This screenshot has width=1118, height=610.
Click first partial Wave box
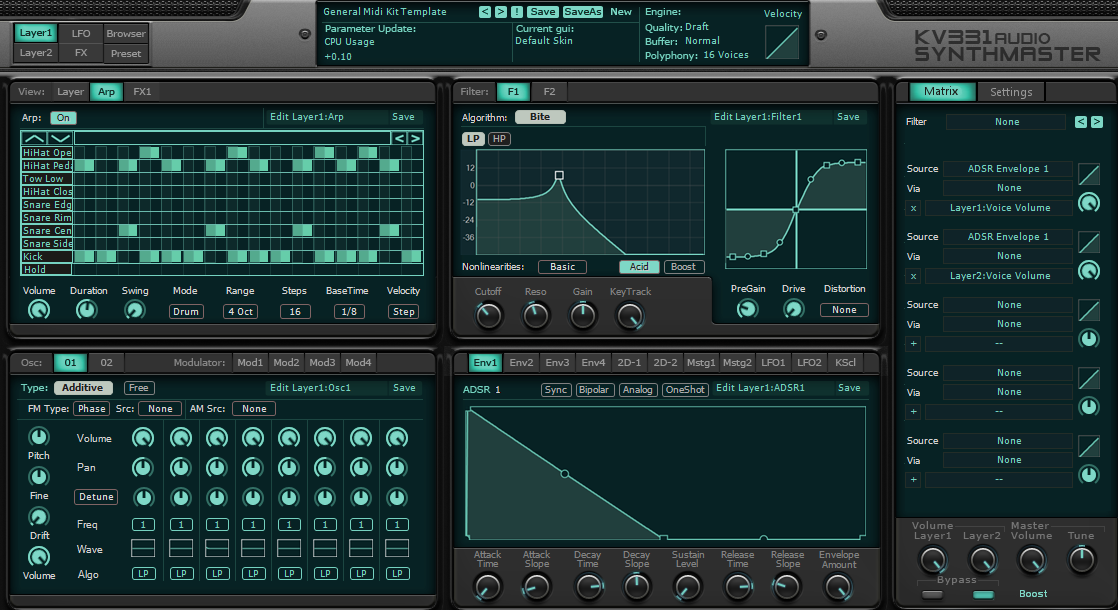click(143, 548)
